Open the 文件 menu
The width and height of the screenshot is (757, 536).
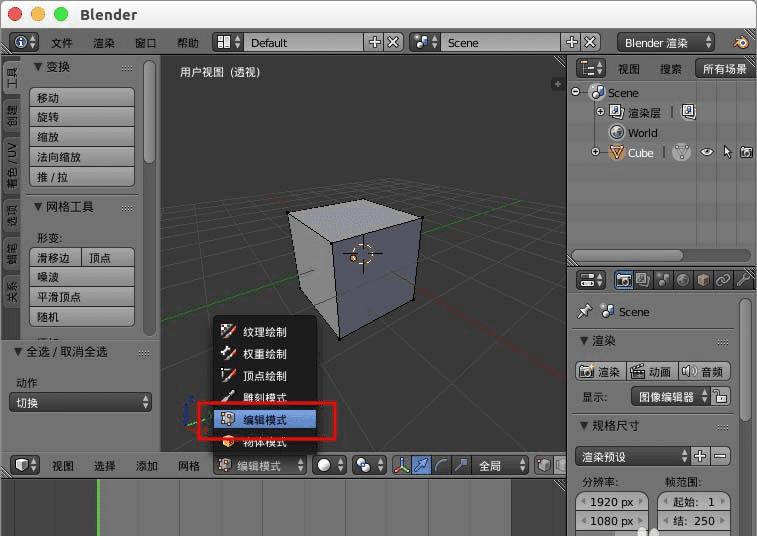coord(62,43)
